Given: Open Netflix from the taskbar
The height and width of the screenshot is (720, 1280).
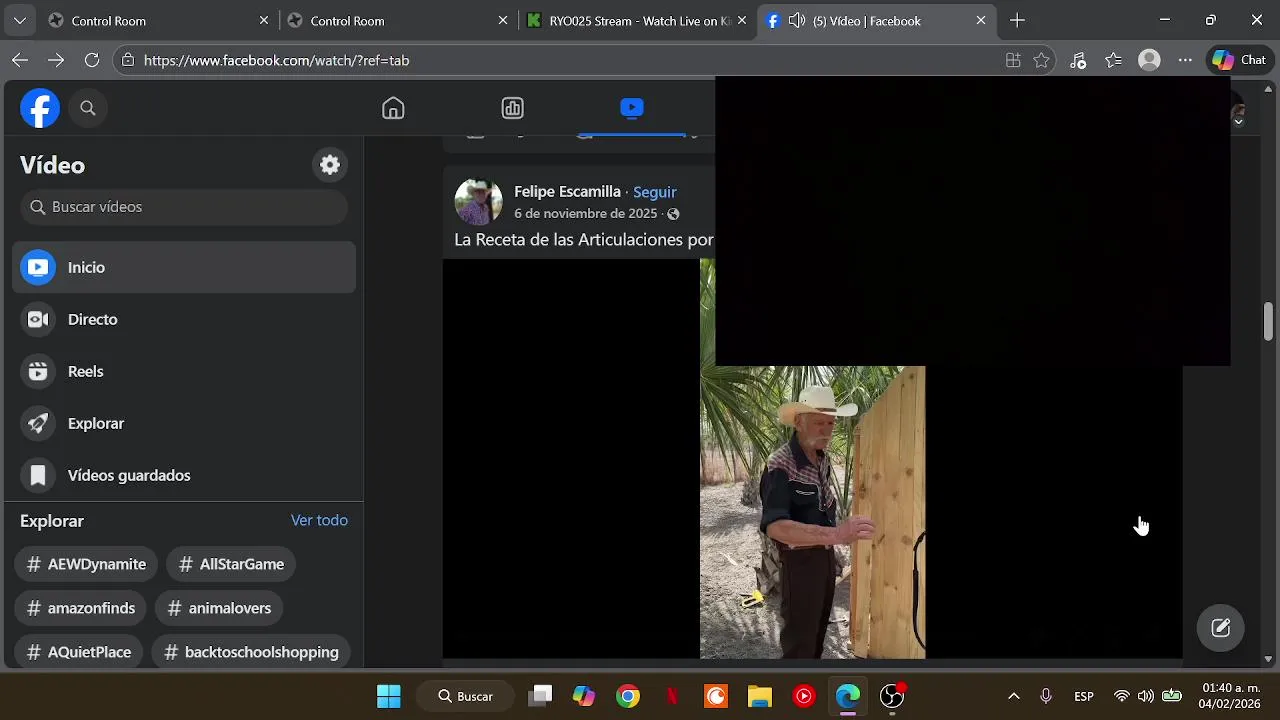Looking at the screenshot, I should 672,696.
